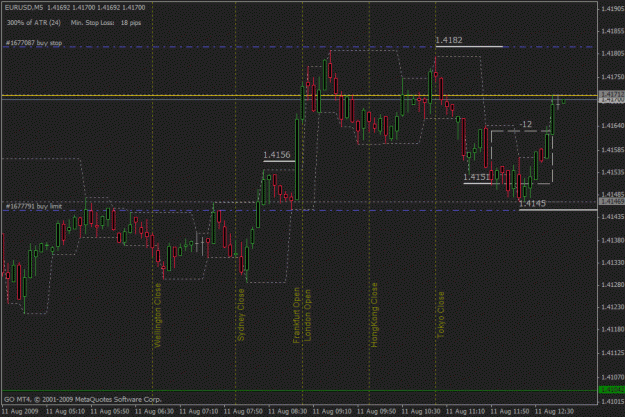Image resolution: width=625 pixels, height=417 pixels.
Task: Click the '11 Aug 07:10' time axis label
Action: (x=199, y=411)
